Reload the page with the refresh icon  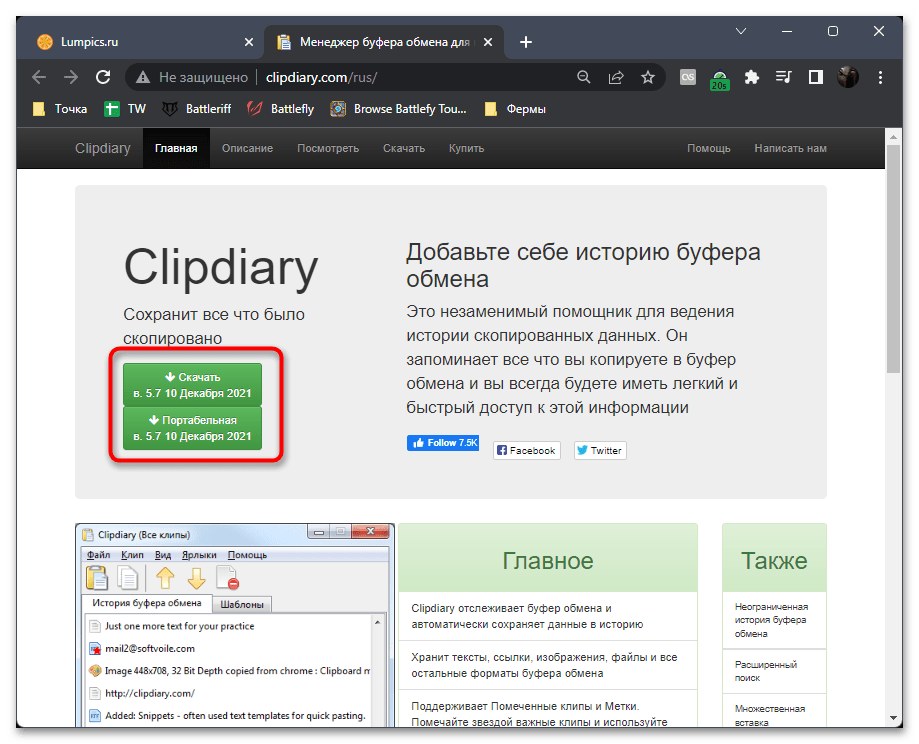[x=102, y=77]
